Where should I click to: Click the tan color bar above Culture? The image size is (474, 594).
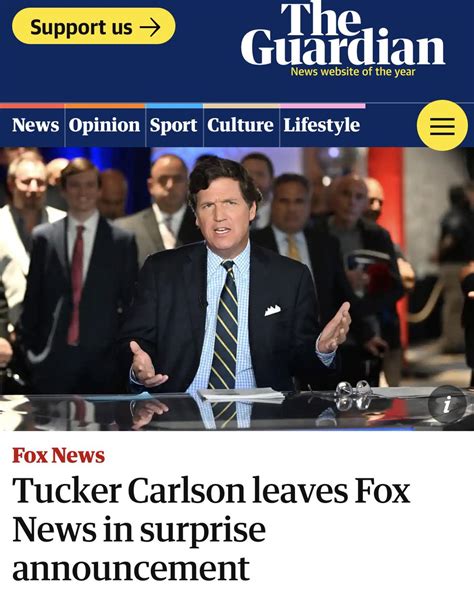coord(241,106)
